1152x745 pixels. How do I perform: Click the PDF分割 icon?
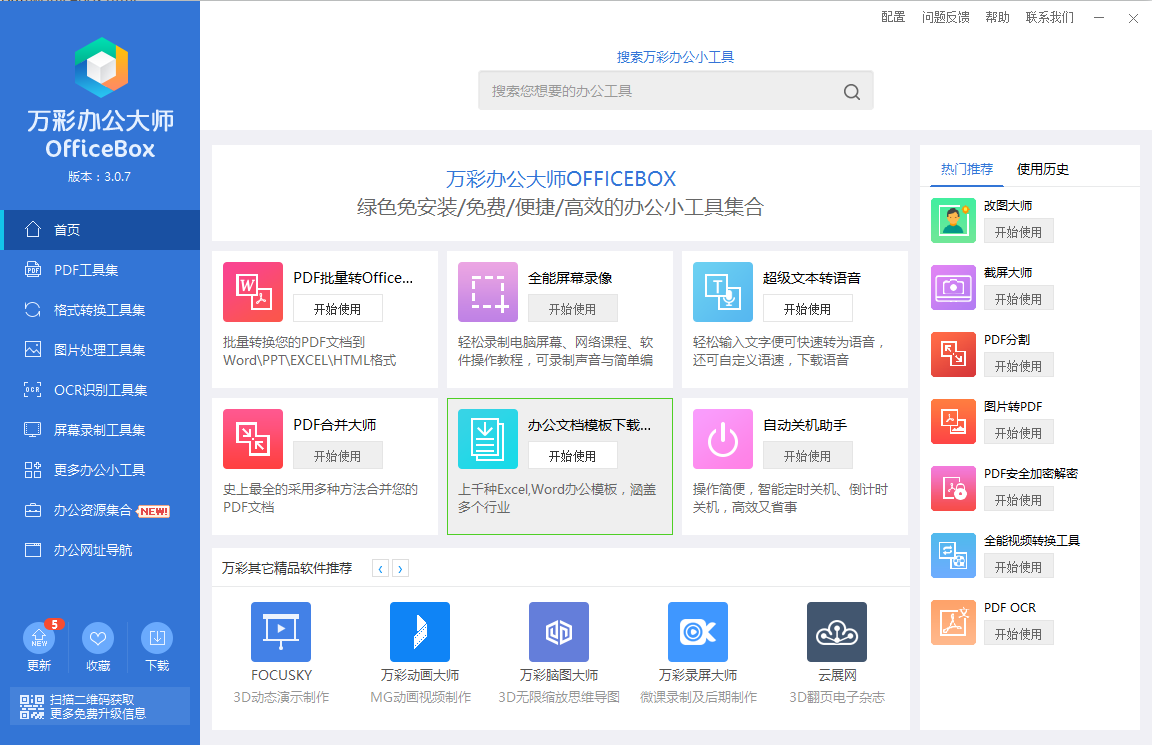click(953, 354)
